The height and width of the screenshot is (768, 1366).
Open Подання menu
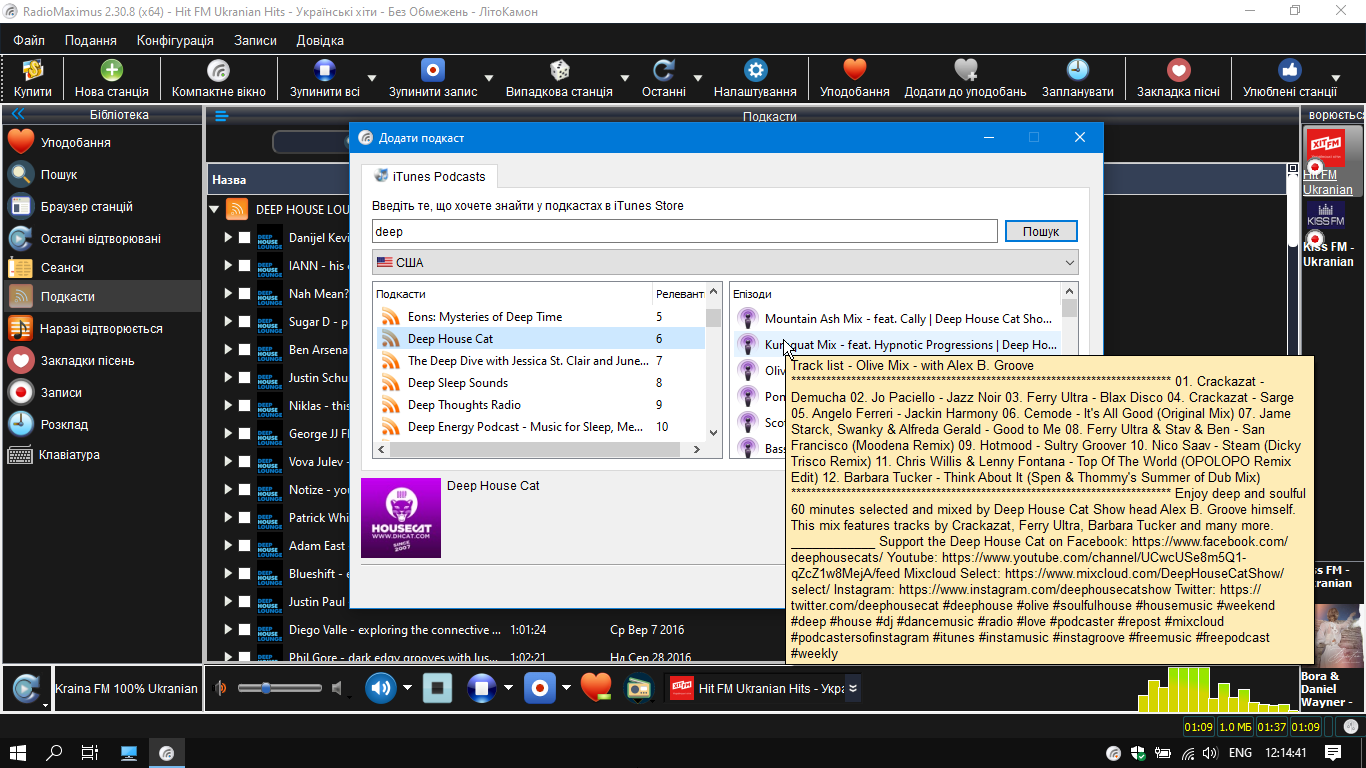click(91, 41)
